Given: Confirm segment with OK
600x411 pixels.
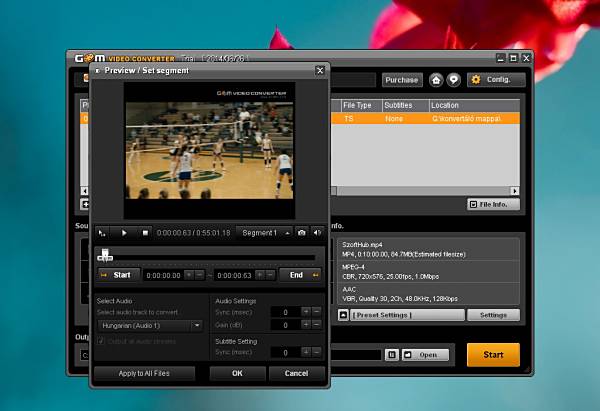Looking at the screenshot, I should 238,373.
